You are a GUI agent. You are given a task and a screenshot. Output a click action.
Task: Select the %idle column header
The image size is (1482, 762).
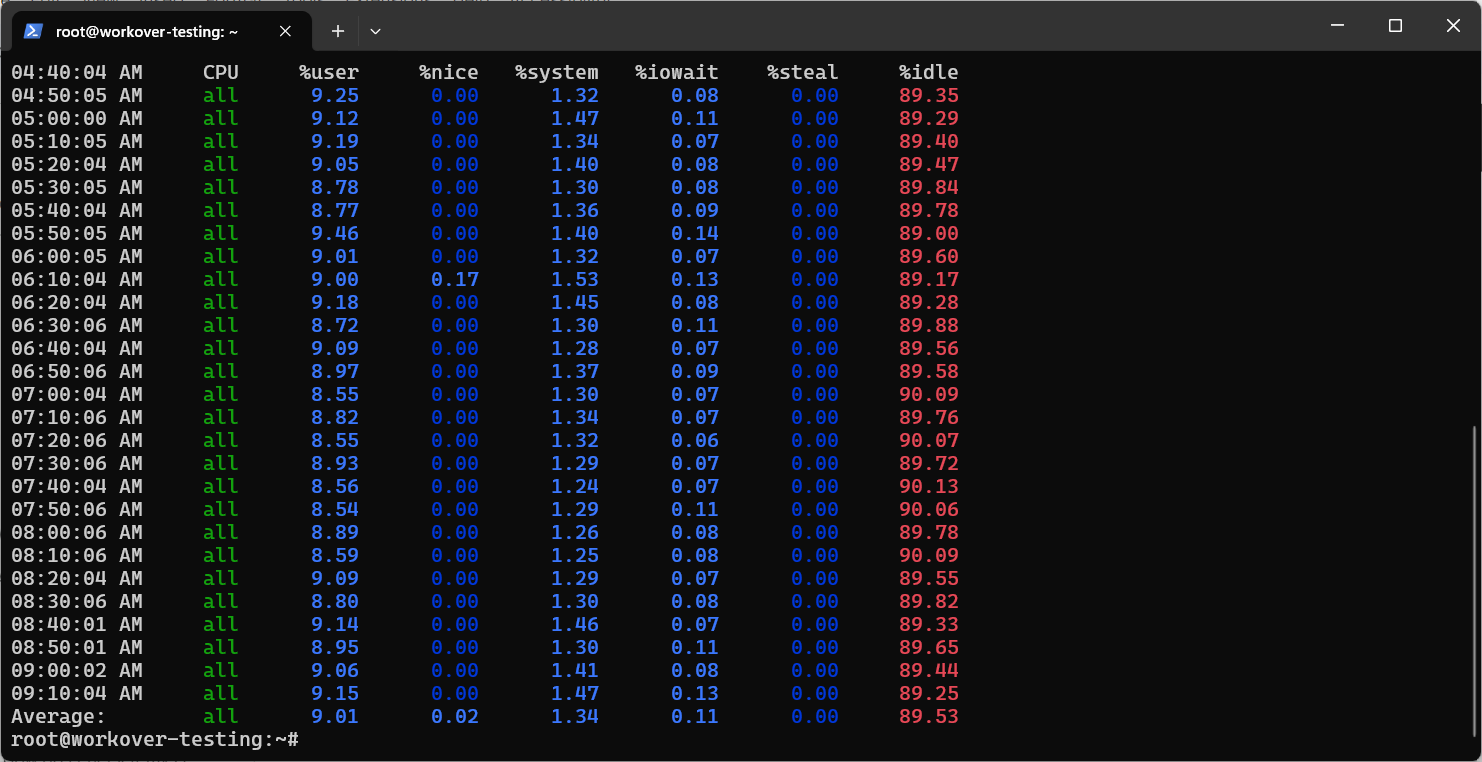tap(928, 71)
